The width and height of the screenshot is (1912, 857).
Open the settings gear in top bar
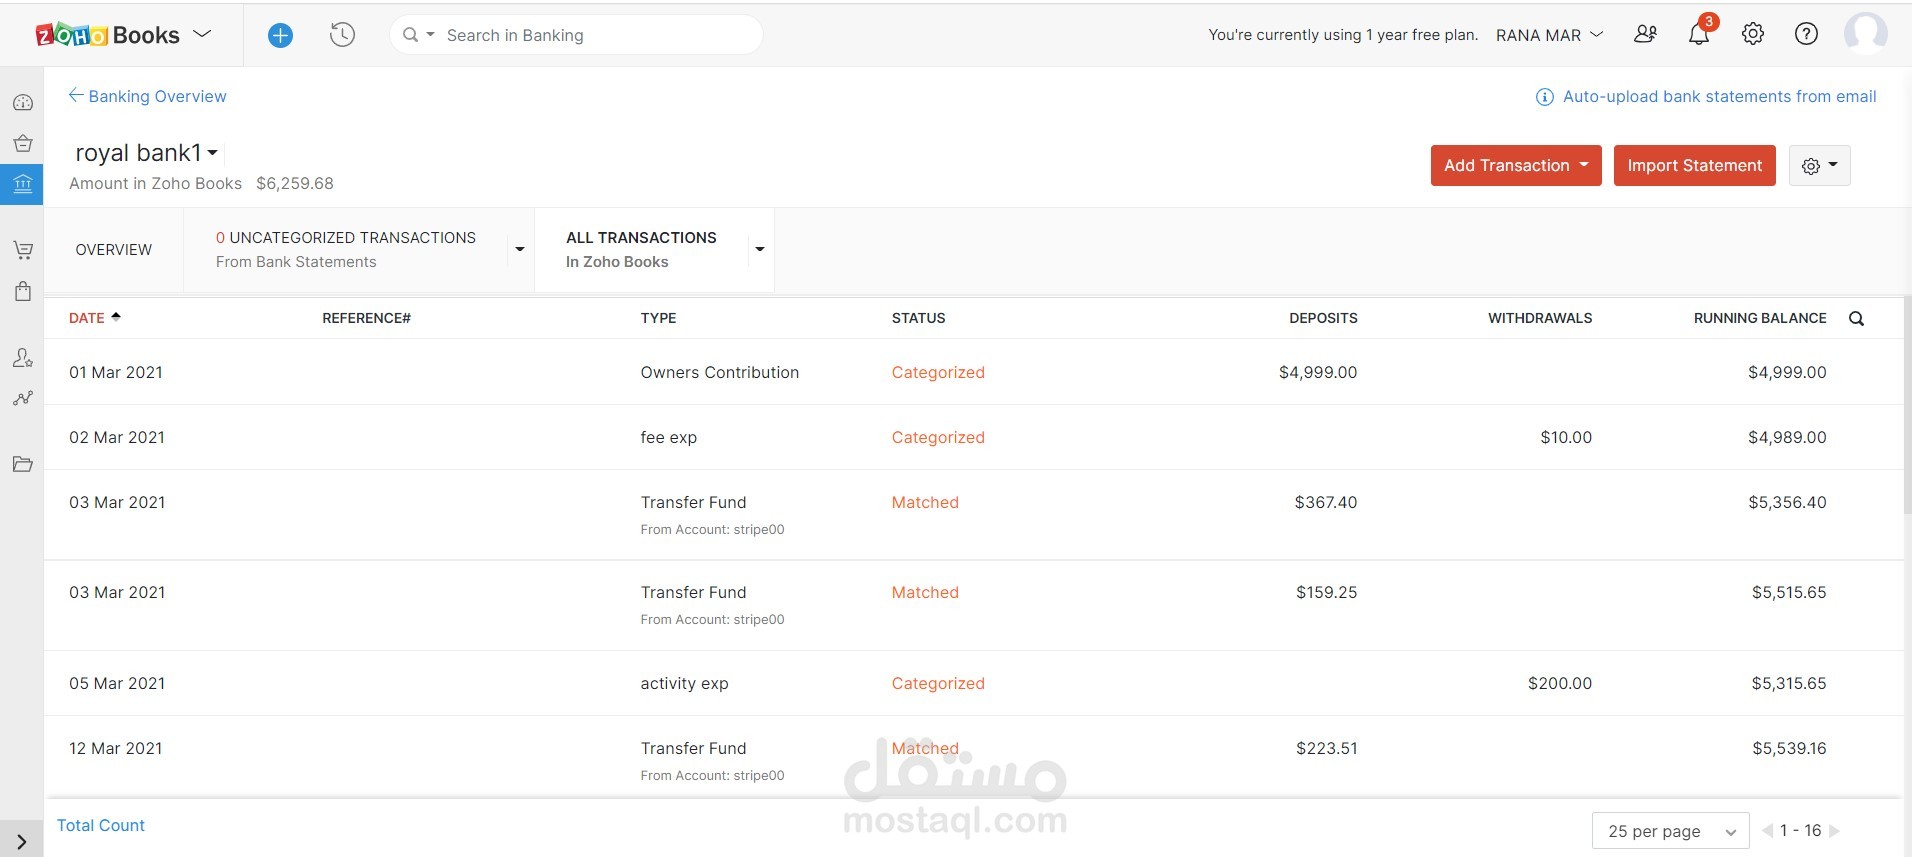(x=1753, y=34)
